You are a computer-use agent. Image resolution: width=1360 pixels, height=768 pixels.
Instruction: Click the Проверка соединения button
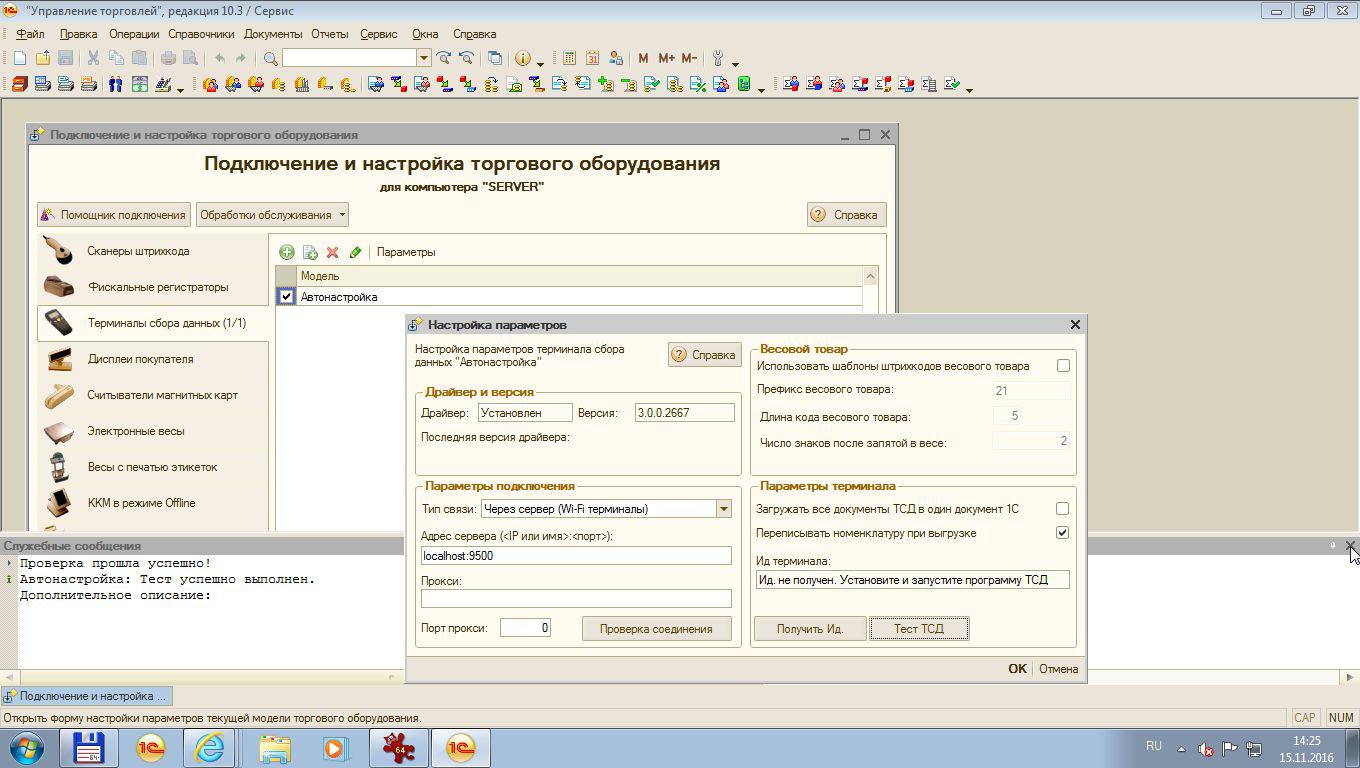coord(656,629)
